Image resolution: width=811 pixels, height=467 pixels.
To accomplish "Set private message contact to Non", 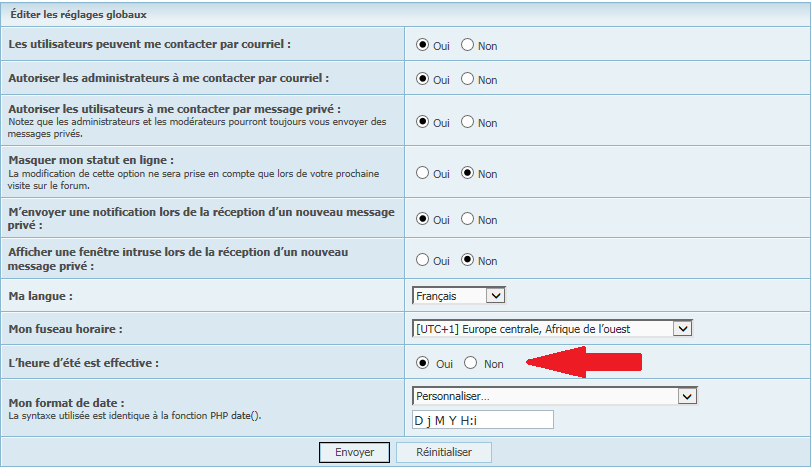I will (x=467, y=122).
